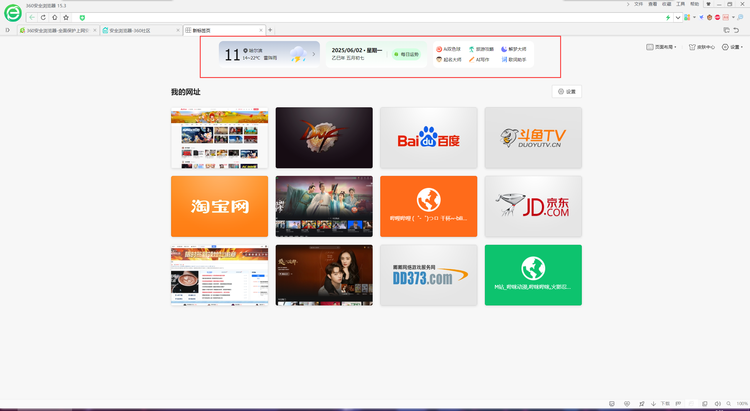Open the 淘宝网 site tile
Screen dimensions: 750x411
pos(219,206)
